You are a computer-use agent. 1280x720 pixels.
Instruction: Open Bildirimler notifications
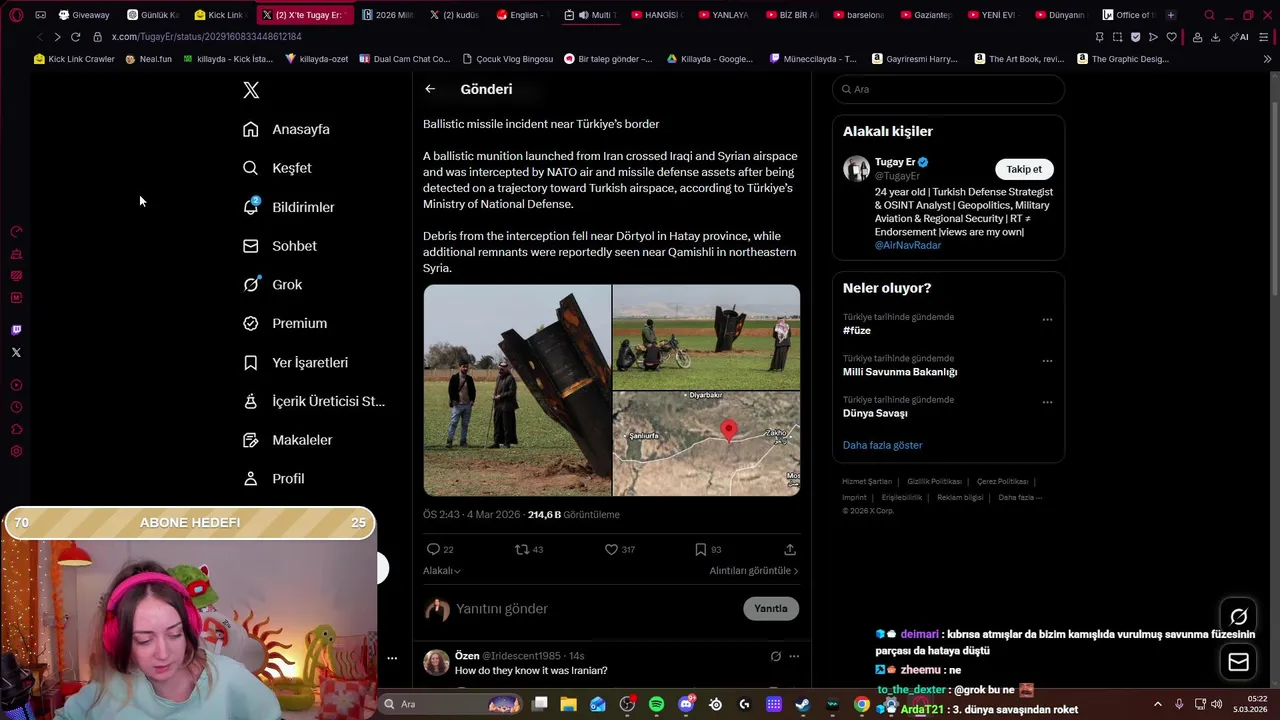(290, 207)
